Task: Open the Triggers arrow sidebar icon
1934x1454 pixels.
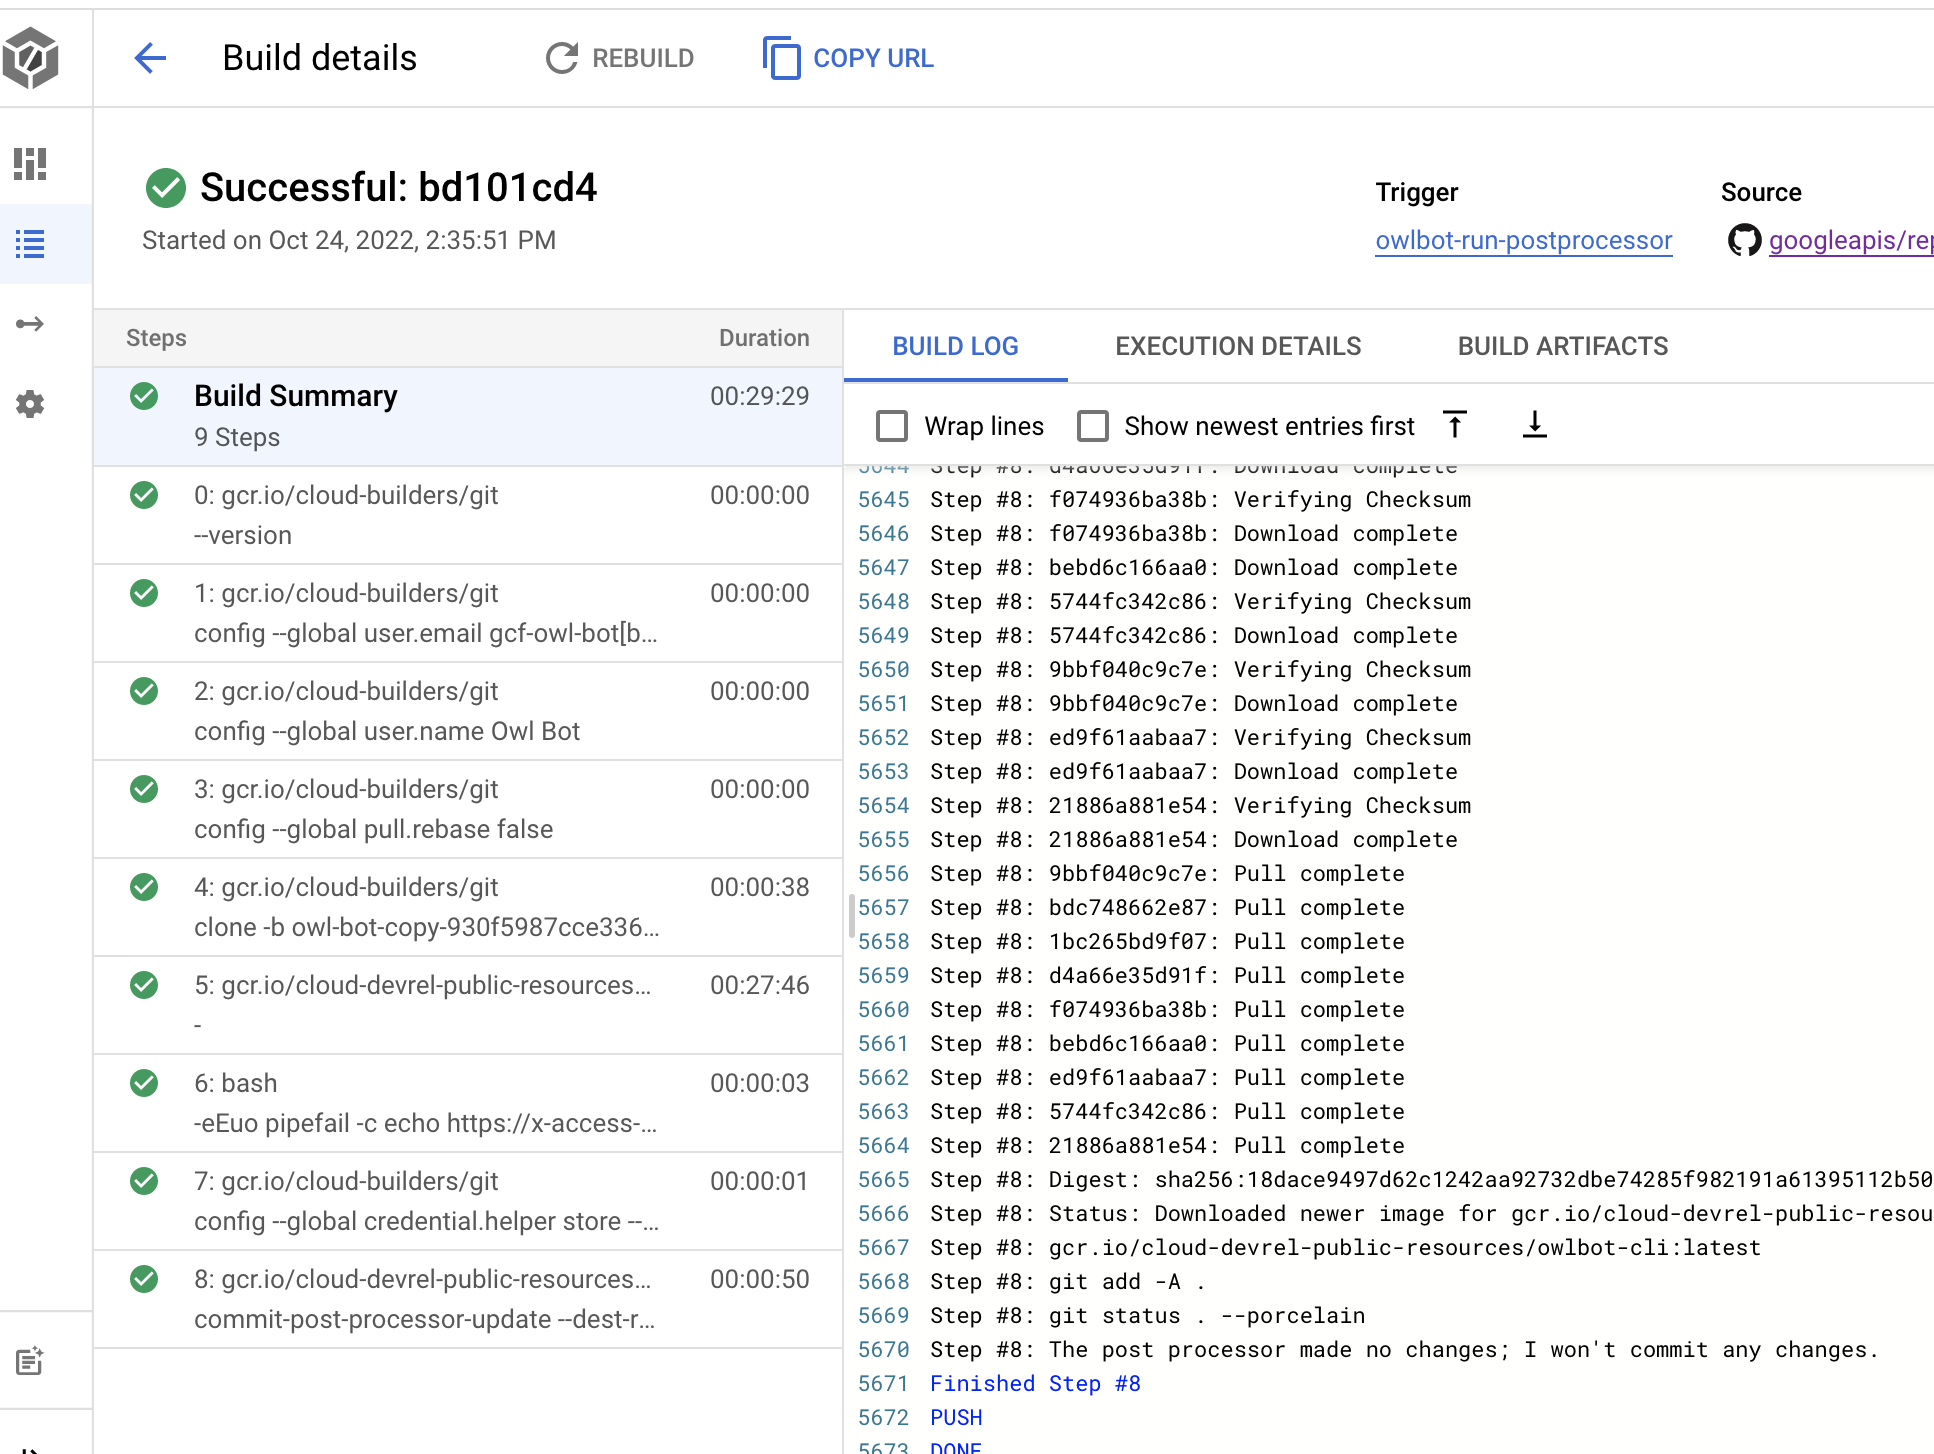Action: pyautogui.click(x=30, y=324)
